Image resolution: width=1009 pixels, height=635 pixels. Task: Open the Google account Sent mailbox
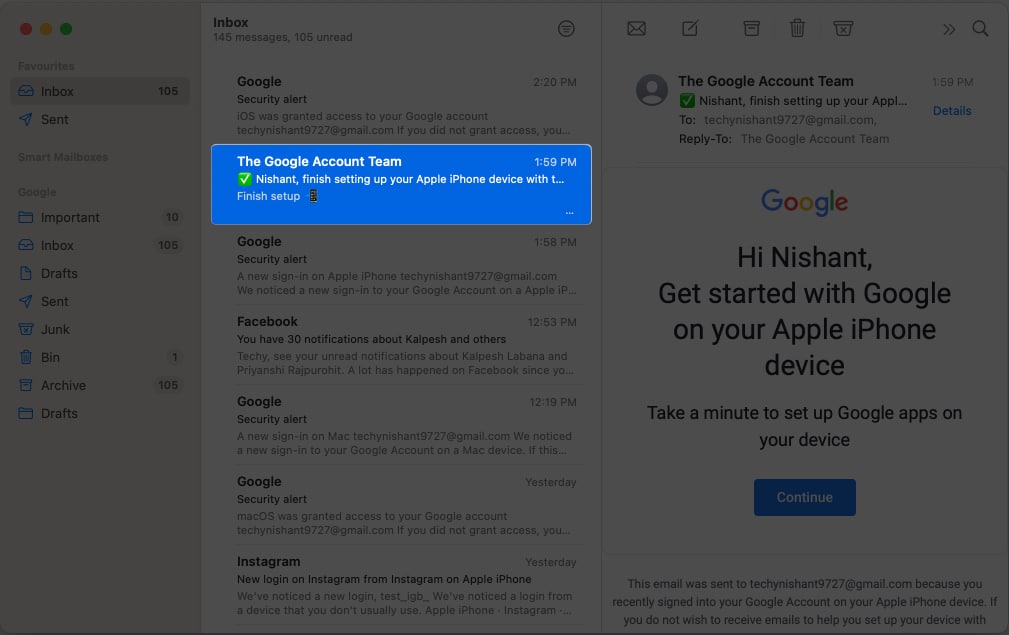100,302
